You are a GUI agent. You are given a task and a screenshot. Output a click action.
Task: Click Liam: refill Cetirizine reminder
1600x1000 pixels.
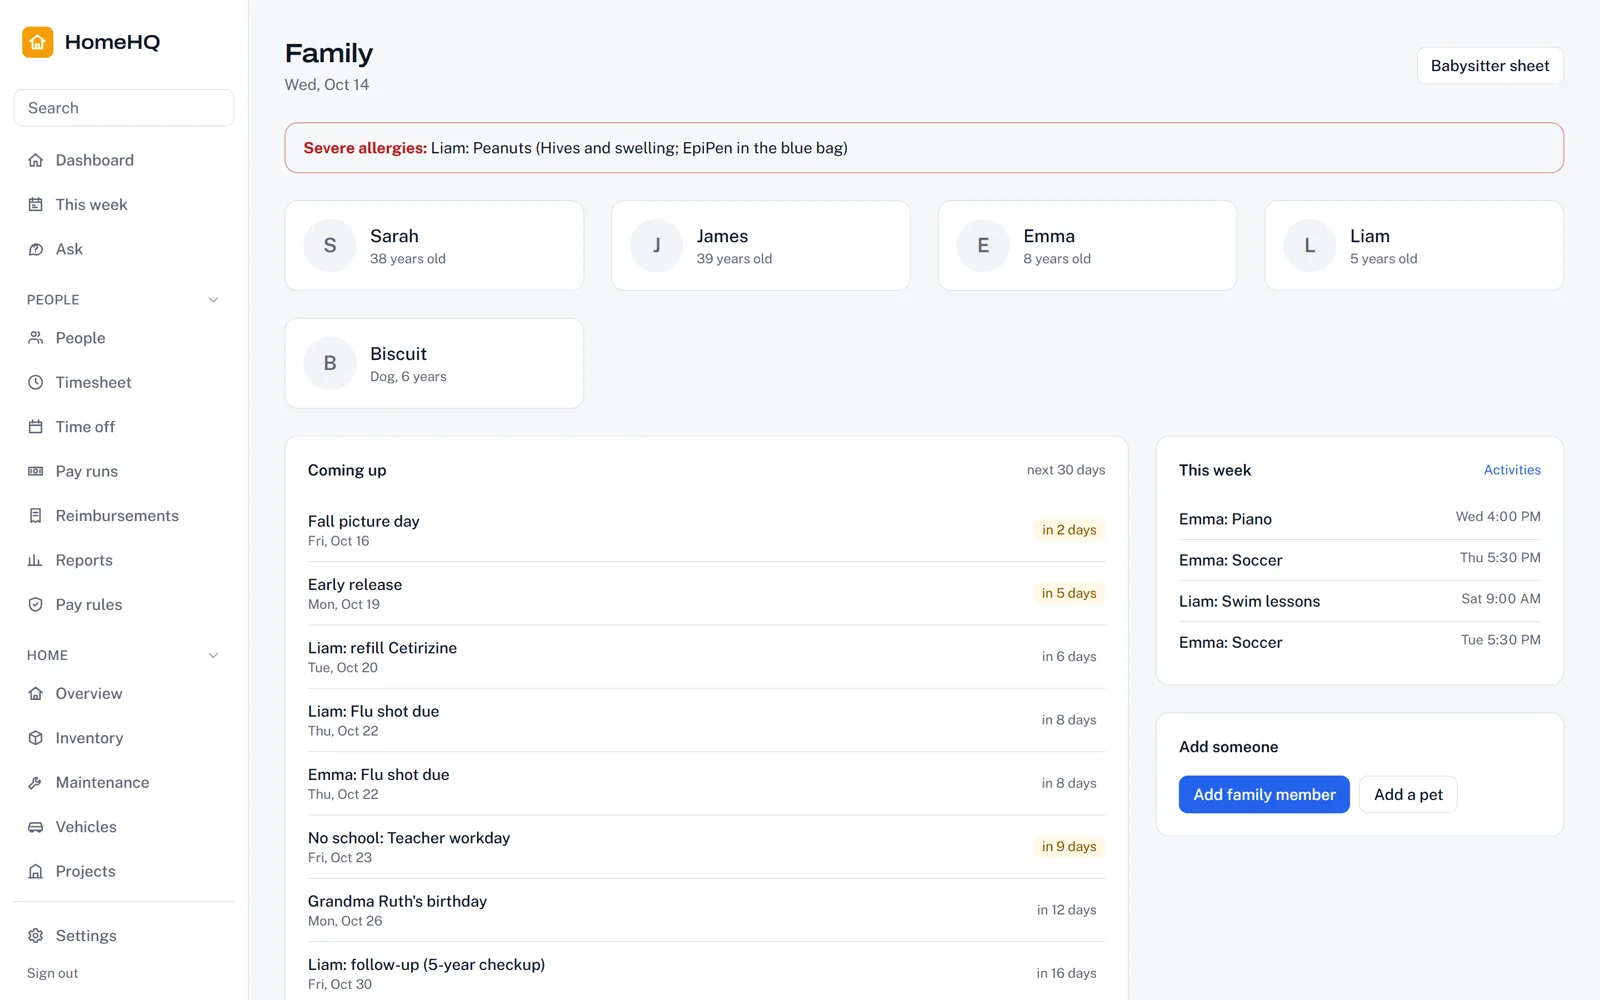click(706, 657)
